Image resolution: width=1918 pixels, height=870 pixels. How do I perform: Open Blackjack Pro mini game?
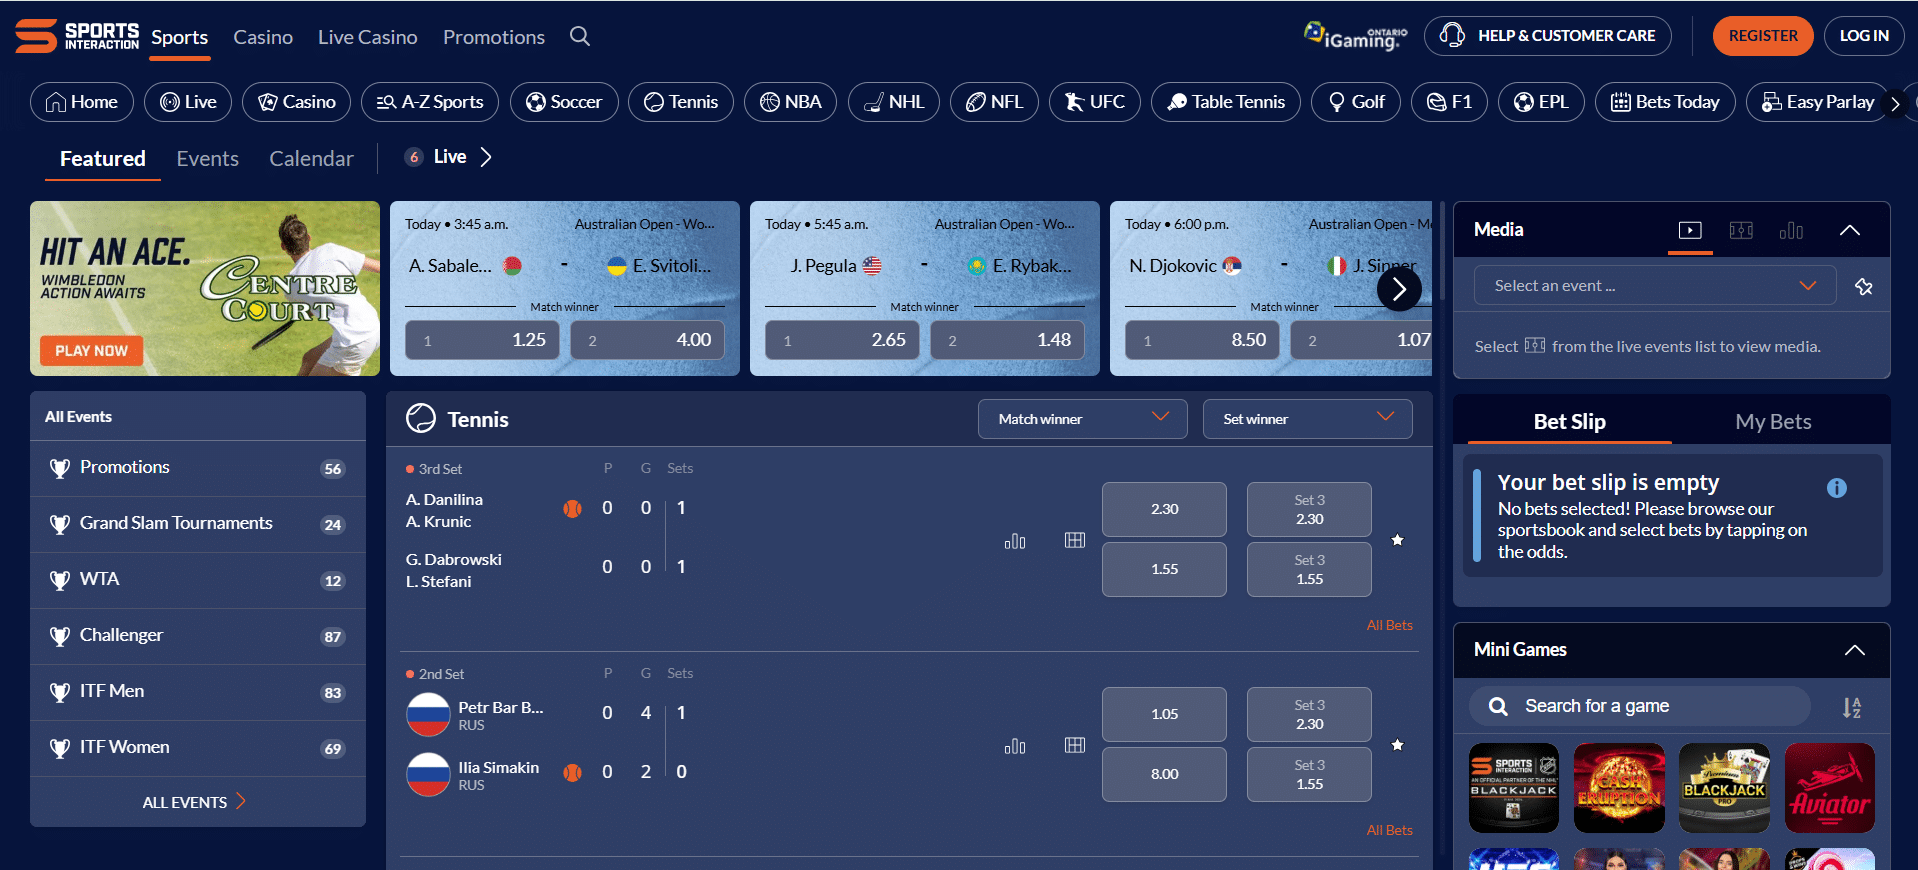(x=1725, y=788)
